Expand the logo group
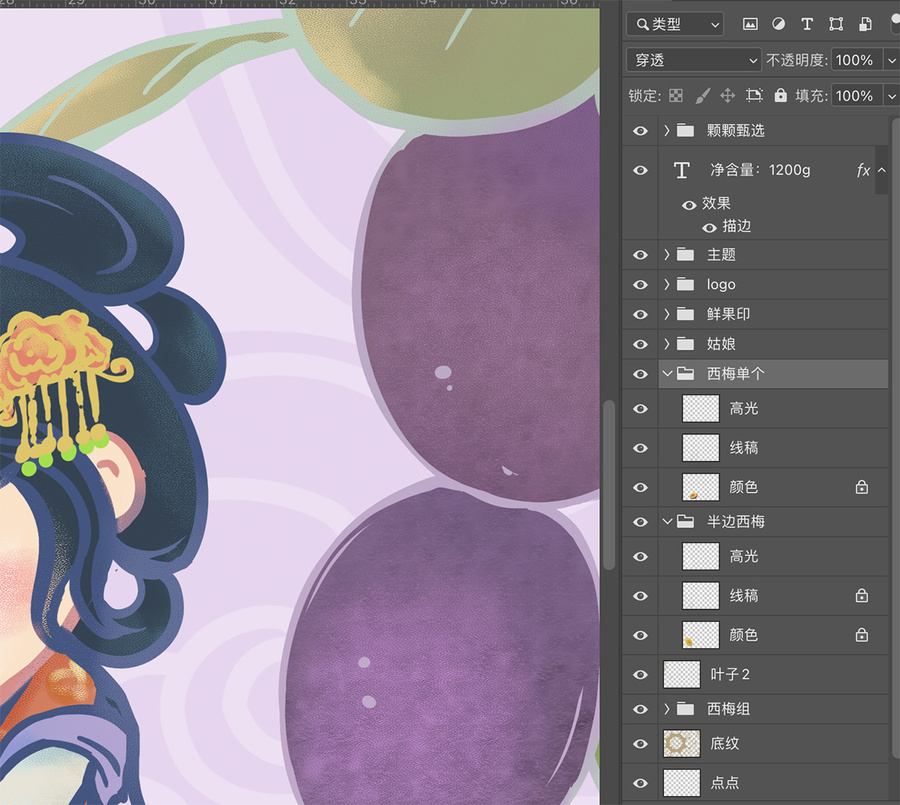The width and height of the screenshot is (900, 805). point(666,284)
